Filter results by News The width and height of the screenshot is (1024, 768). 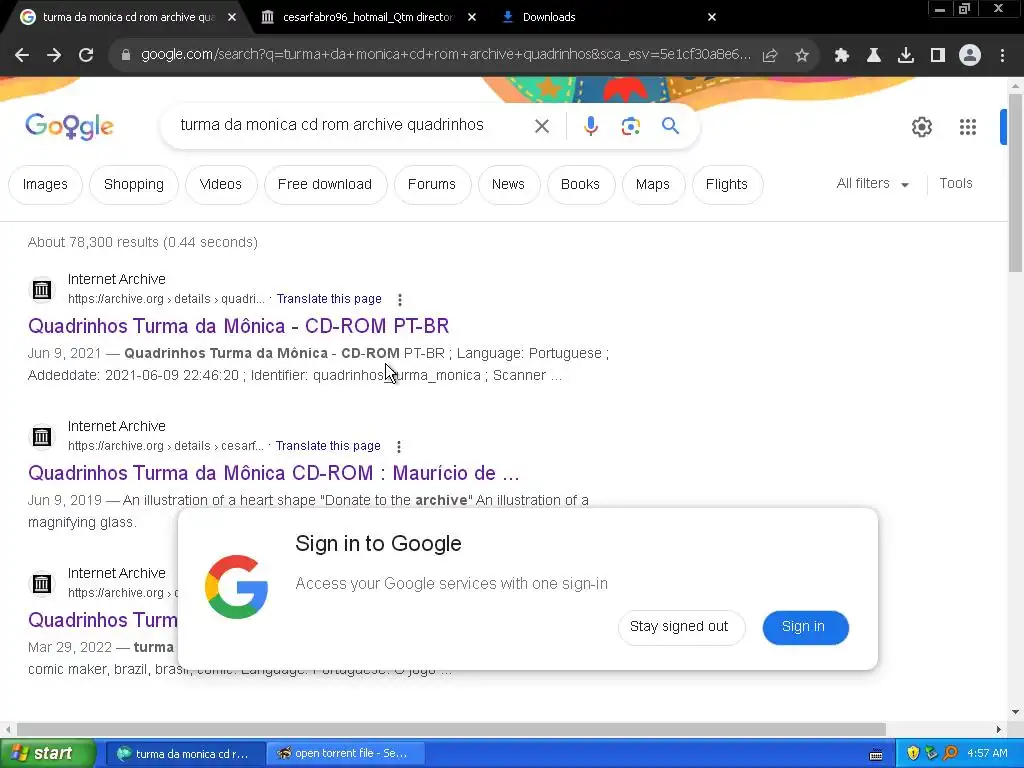pos(508,185)
